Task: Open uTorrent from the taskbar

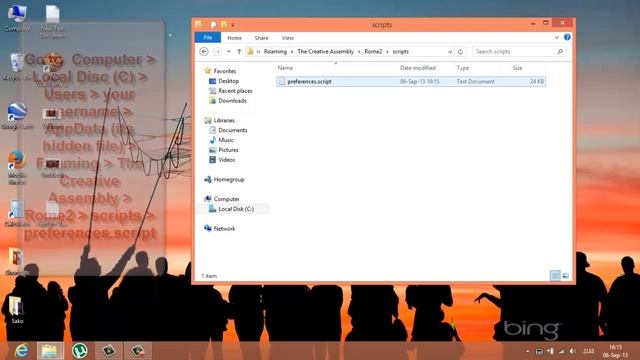Action: (80, 351)
